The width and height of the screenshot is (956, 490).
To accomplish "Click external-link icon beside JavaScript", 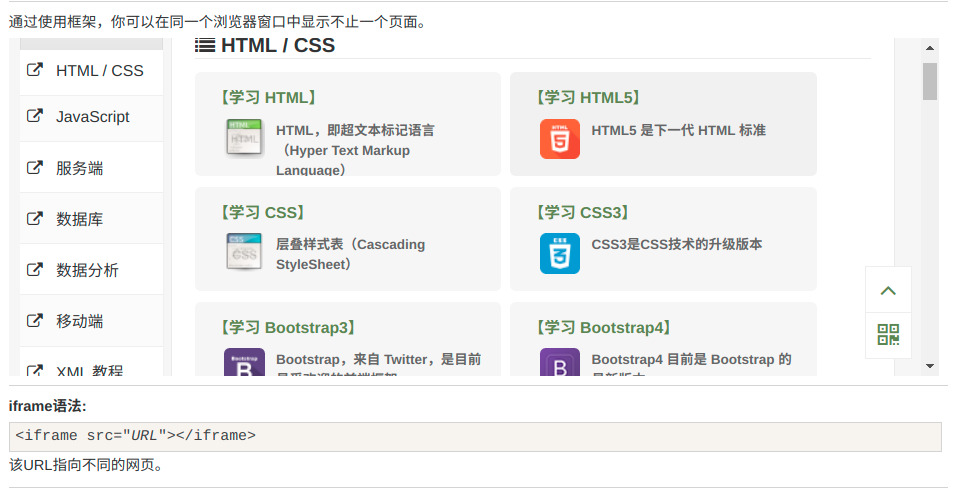I will tap(35, 115).
